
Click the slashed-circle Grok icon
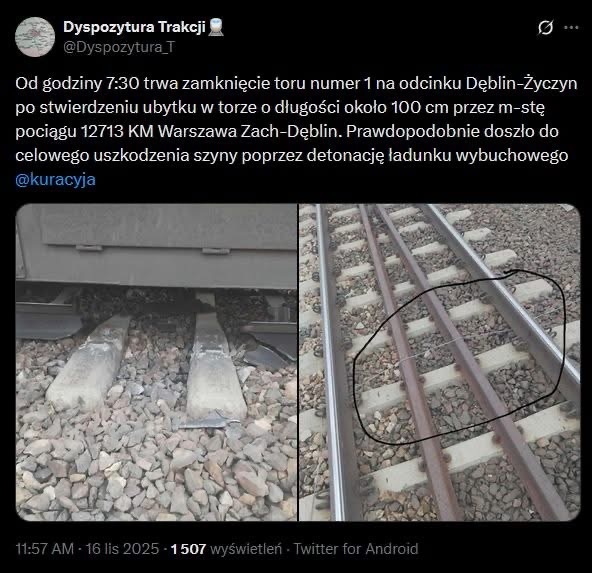coord(546,28)
